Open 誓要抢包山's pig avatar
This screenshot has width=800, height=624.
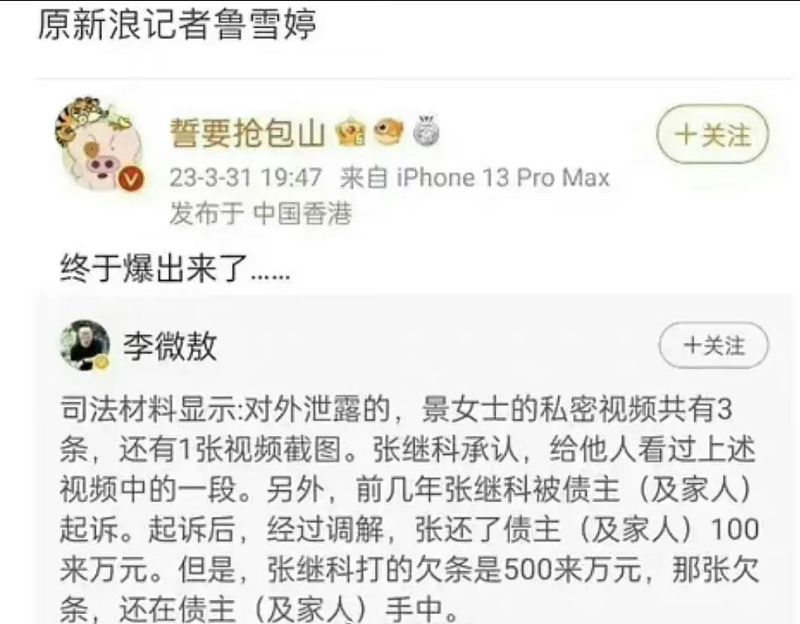tap(99, 145)
